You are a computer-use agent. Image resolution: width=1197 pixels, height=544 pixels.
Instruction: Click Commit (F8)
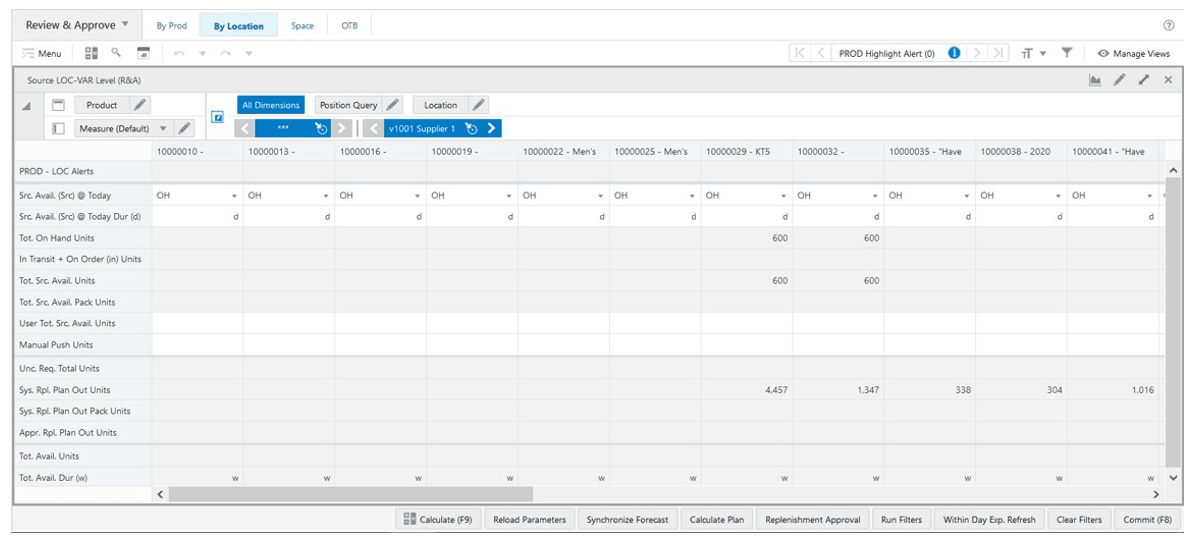point(1147,520)
